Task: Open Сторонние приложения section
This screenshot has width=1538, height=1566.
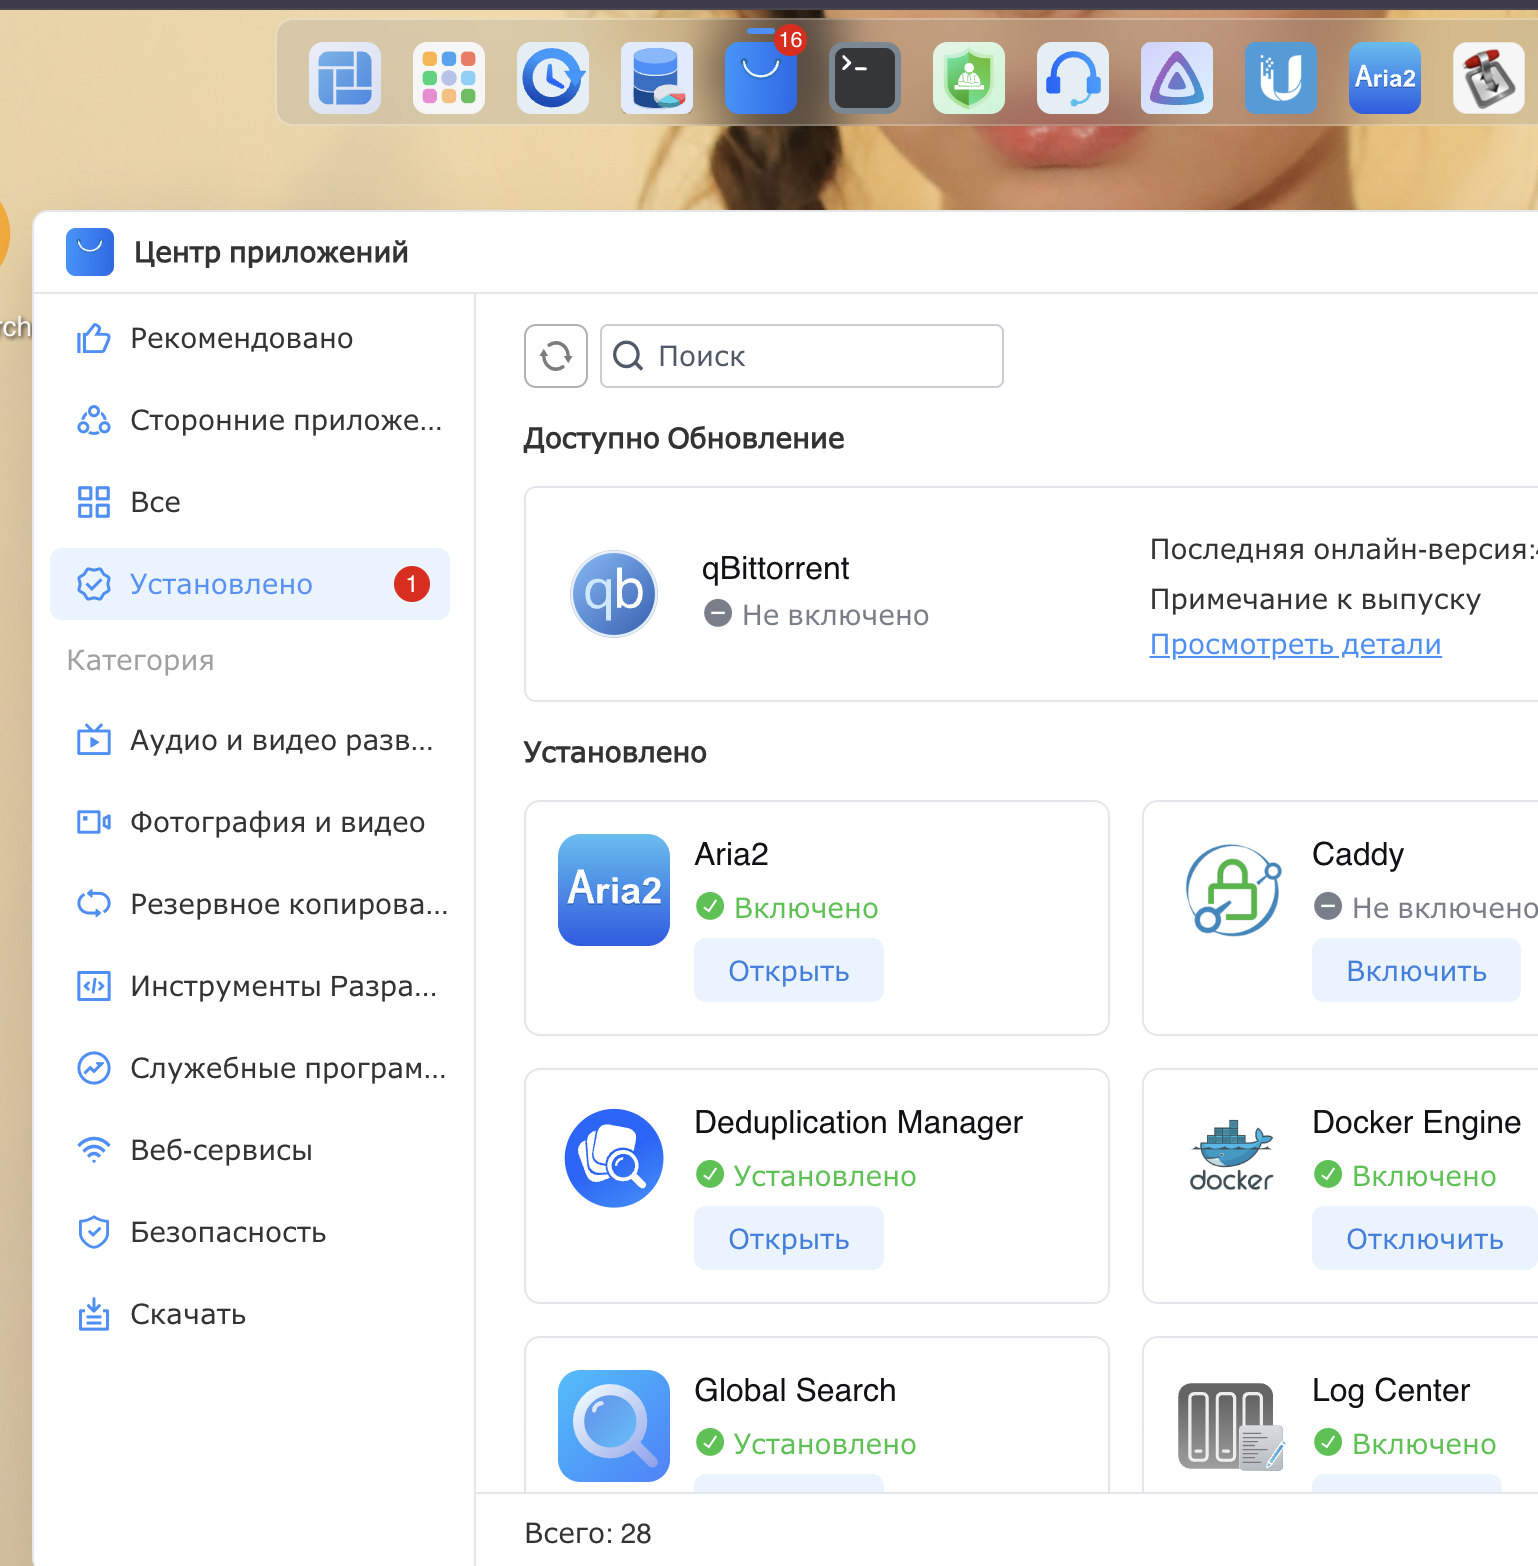Action: point(250,420)
